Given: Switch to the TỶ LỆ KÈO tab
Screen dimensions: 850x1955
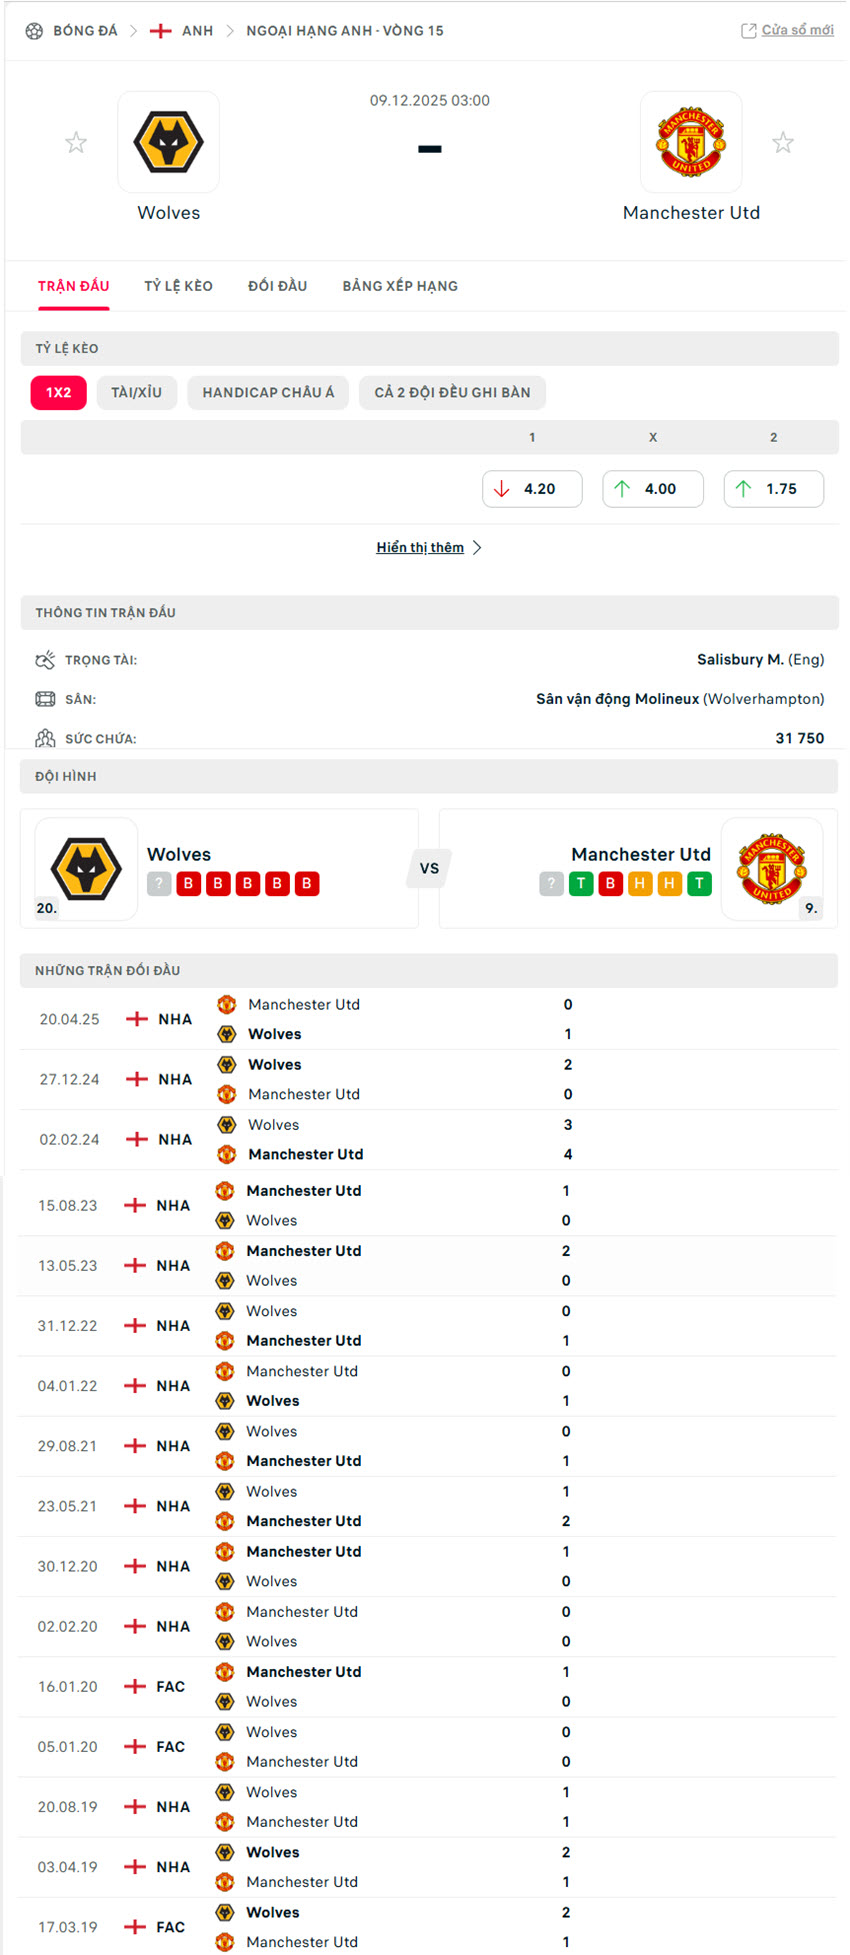Looking at the screenshot, I should pyautogui.click(x=178, y=286).
